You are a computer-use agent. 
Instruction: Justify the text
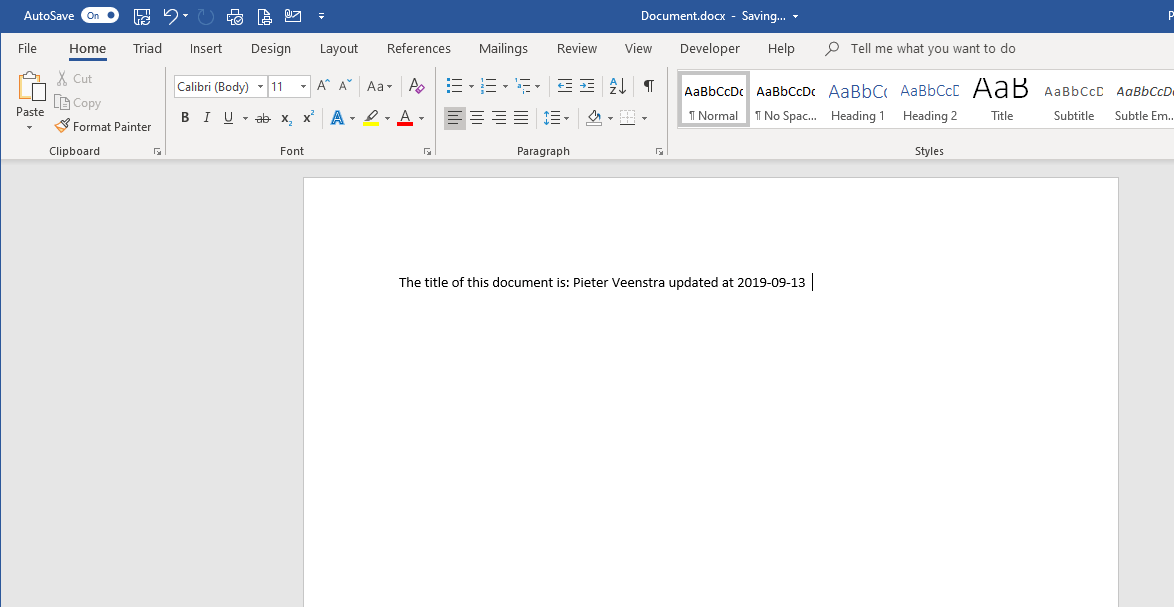[521, 118]
